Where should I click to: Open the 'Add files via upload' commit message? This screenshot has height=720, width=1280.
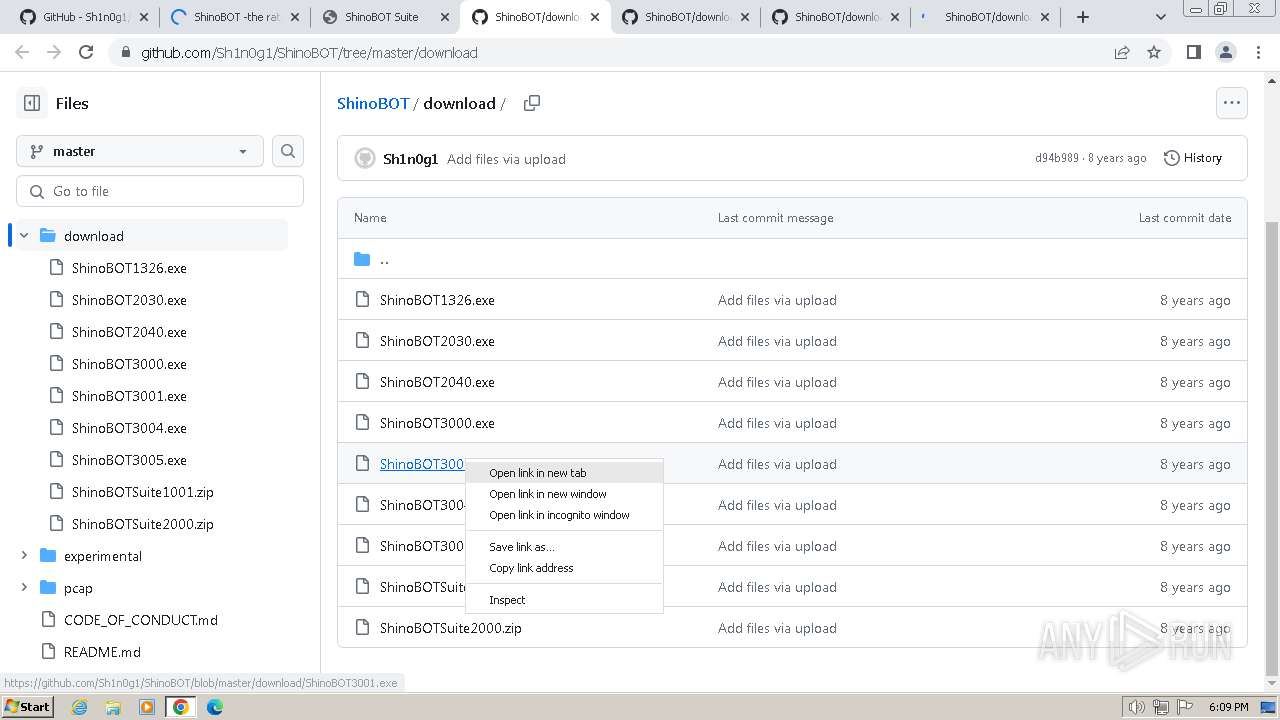click(x=506, y=159)
